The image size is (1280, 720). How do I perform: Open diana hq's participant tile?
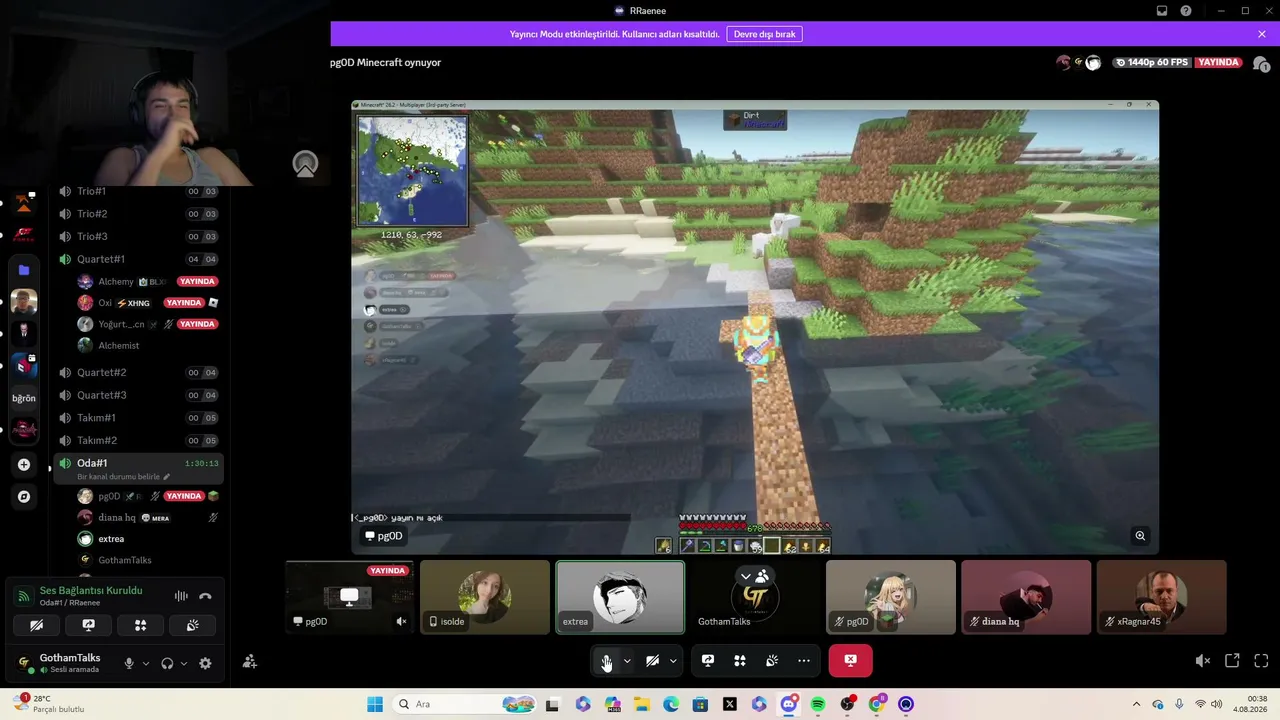[1026, 597]
